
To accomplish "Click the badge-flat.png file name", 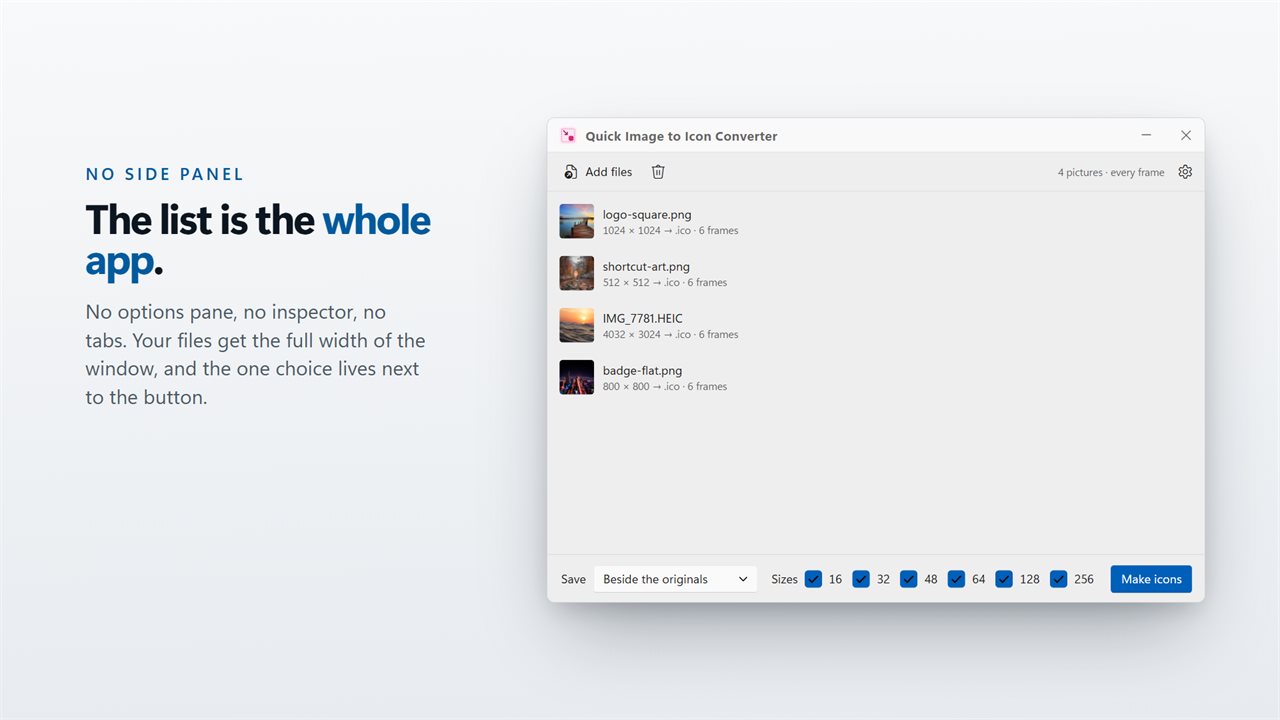I will pyautogui.click(x=642, y=370).
